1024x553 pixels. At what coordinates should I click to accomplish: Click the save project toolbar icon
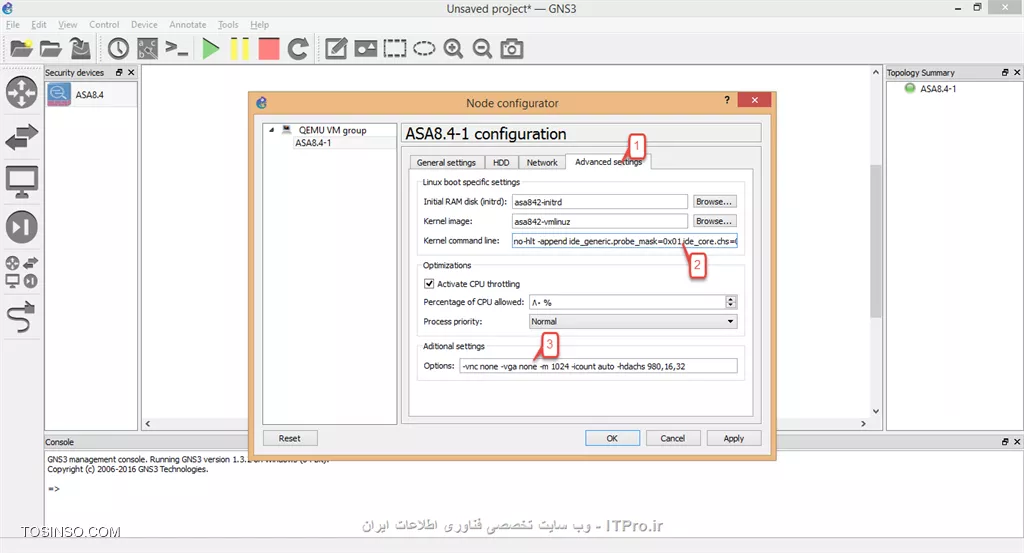[x=80, y=48]
